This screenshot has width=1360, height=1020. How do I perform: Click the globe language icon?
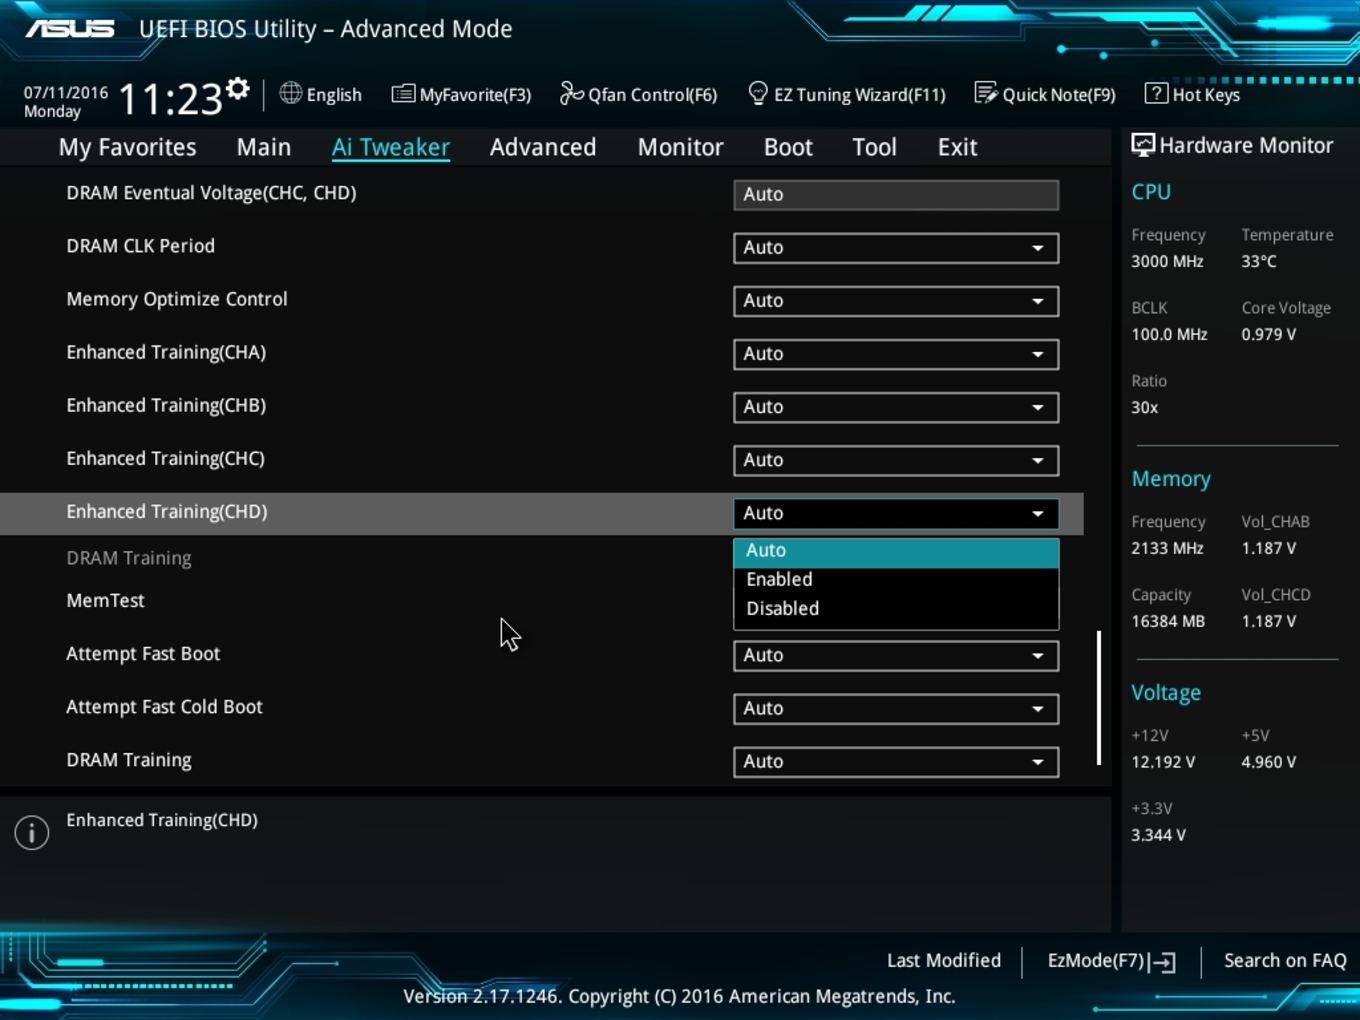290,93
